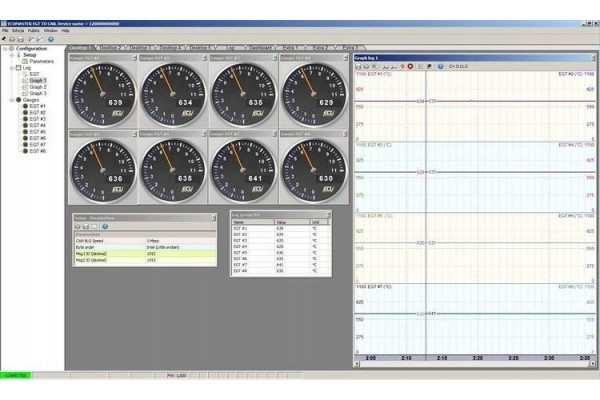Open the File menu
This screenshot has height=400, width=600.
click(5, 31)
